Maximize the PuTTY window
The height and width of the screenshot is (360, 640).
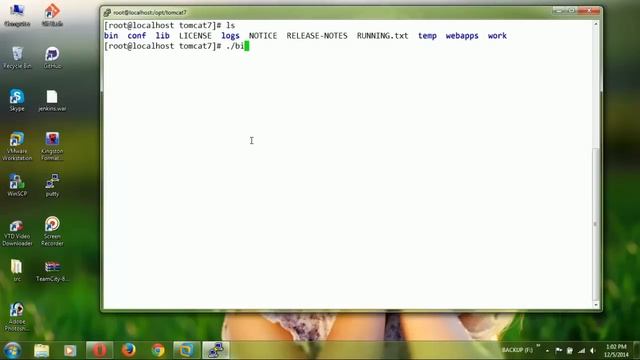click(x=571, y=11)
